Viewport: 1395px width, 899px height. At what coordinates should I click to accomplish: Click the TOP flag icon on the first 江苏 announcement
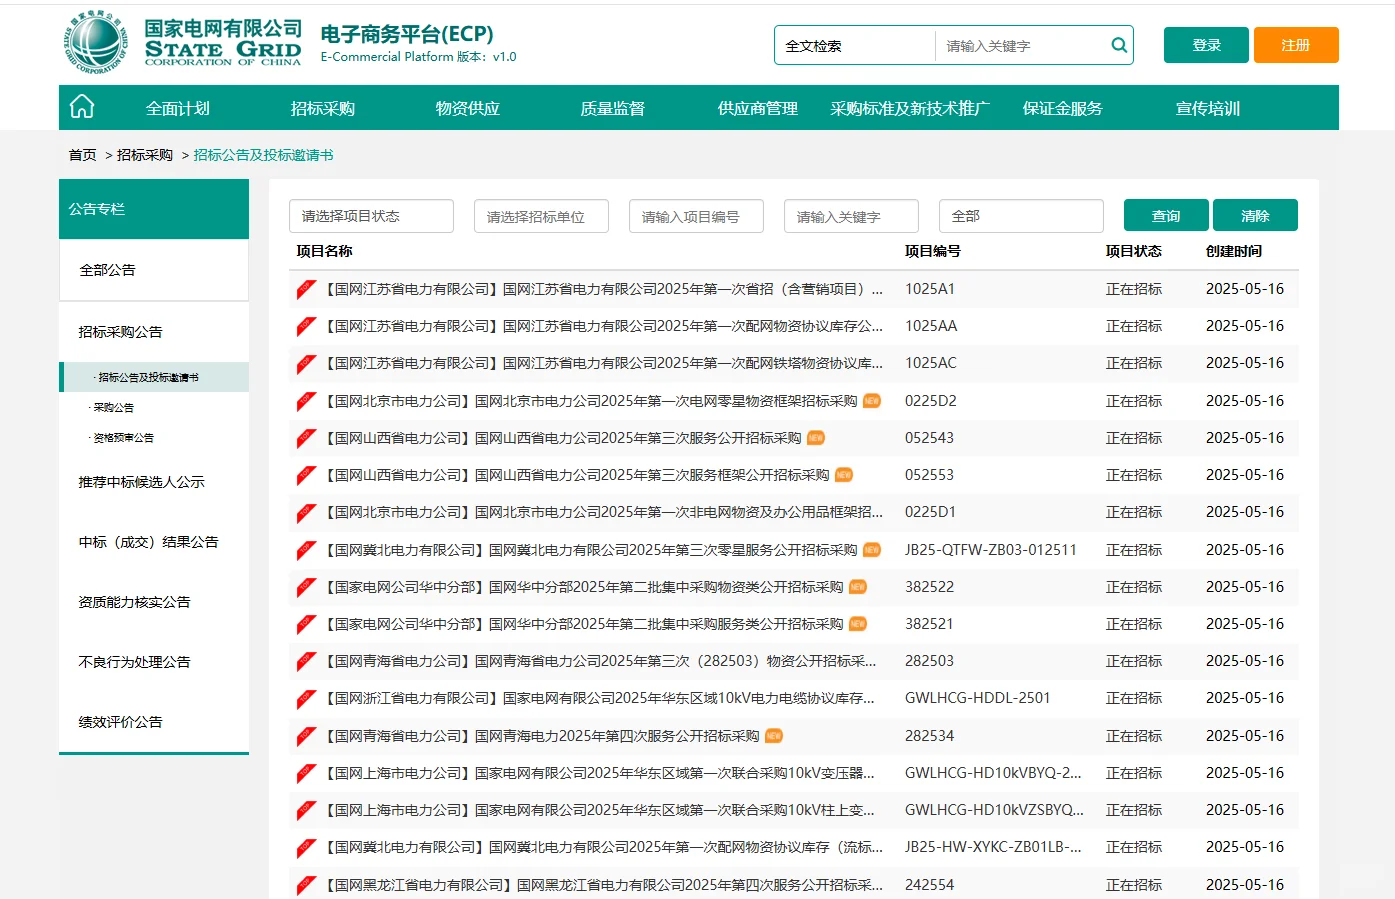304,289
